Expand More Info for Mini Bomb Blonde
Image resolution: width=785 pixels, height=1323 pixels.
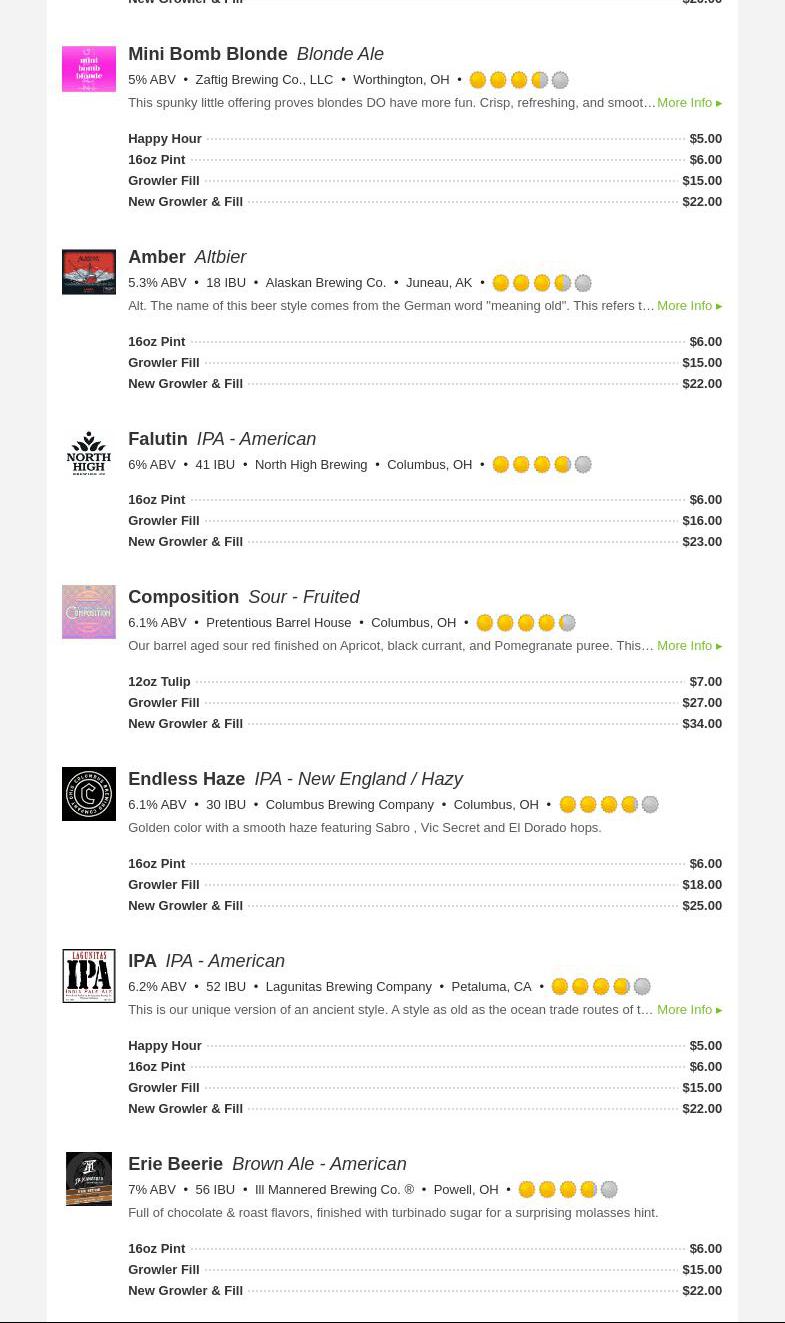coord(689,103)
